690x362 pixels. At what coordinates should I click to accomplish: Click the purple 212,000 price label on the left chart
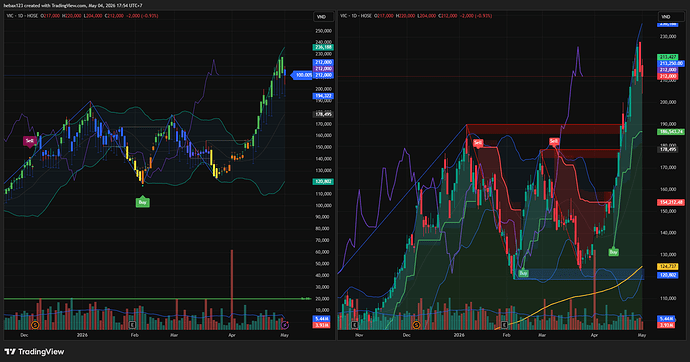tap(323, 69)
